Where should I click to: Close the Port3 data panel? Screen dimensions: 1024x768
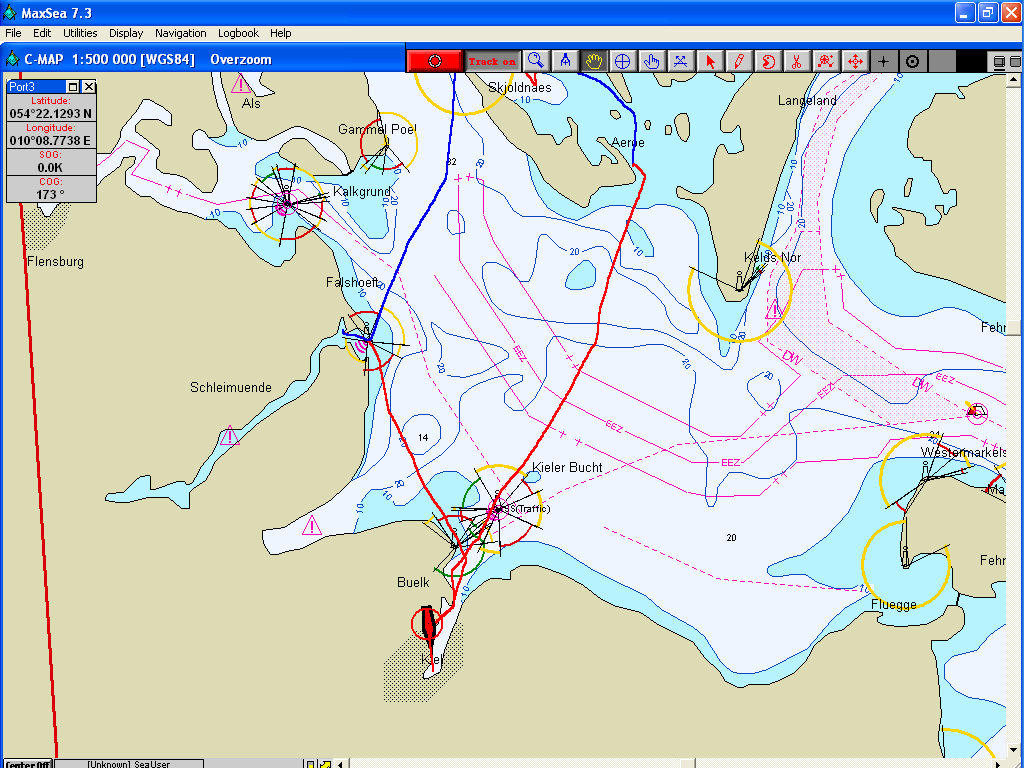89,87
